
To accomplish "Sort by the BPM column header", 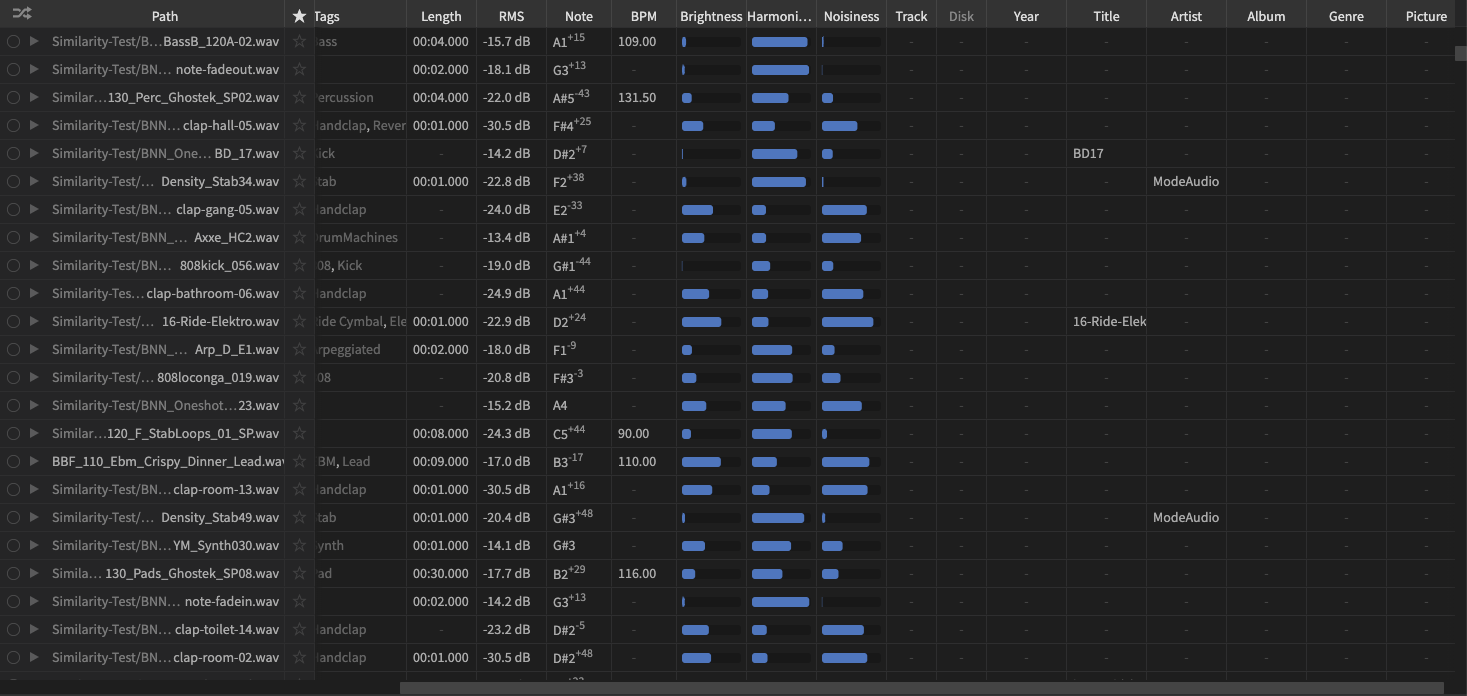I will 644,16.
